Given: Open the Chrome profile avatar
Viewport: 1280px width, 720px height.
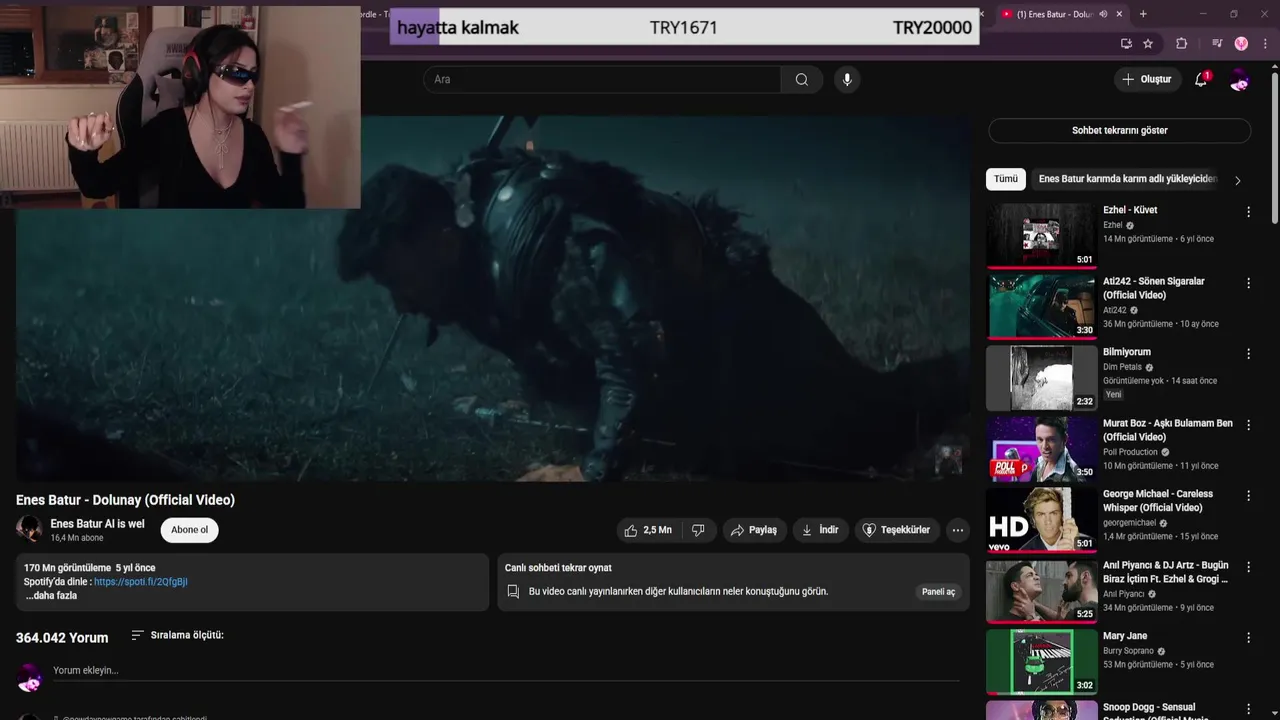Looking at the screenshot, I should click(x=1241, y=43).
